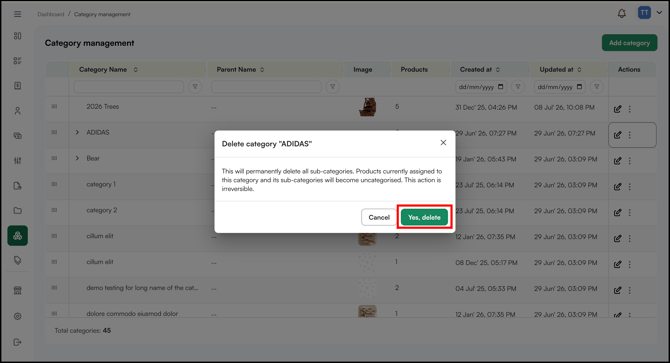Viewport: 670px width, 363px height.
Task: Expand the ADIDAS category row
Action: pyautogui.click(x=77, y=132)
